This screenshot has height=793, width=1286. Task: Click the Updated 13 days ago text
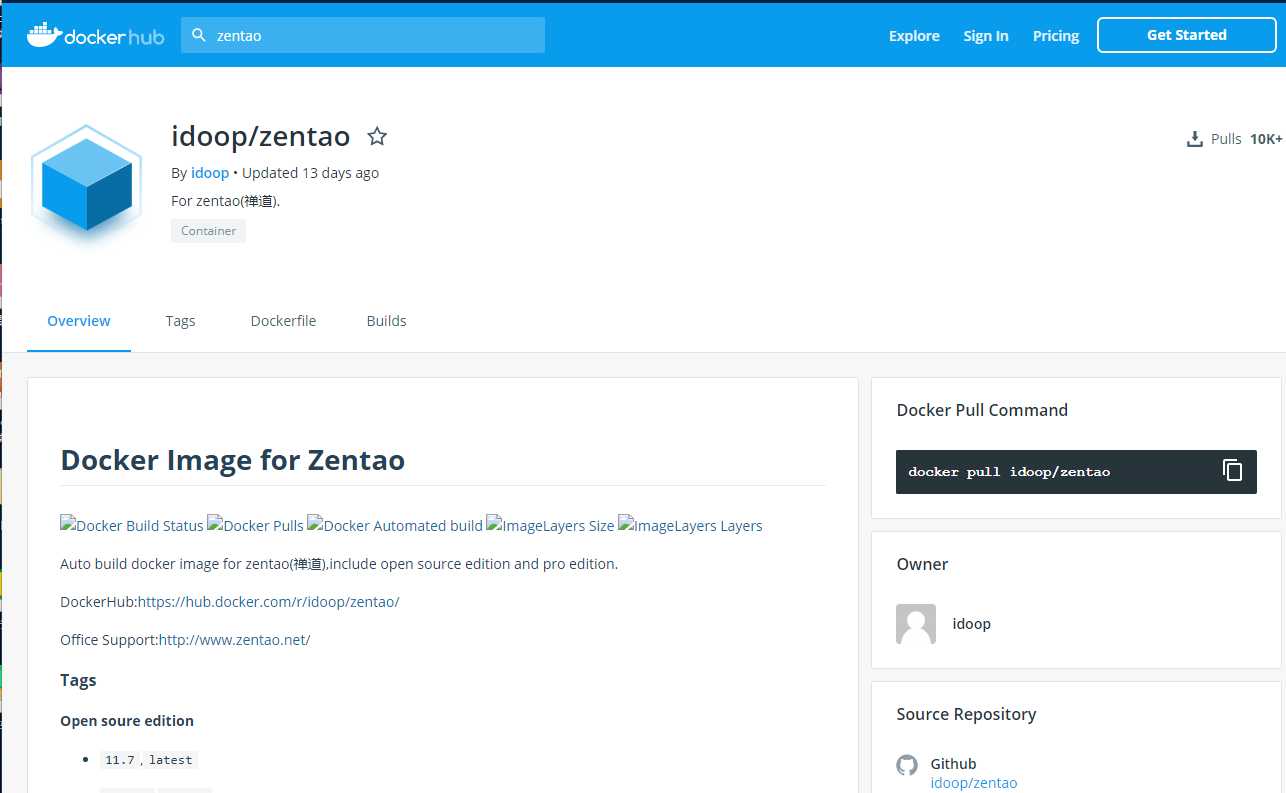pos(310,173)
